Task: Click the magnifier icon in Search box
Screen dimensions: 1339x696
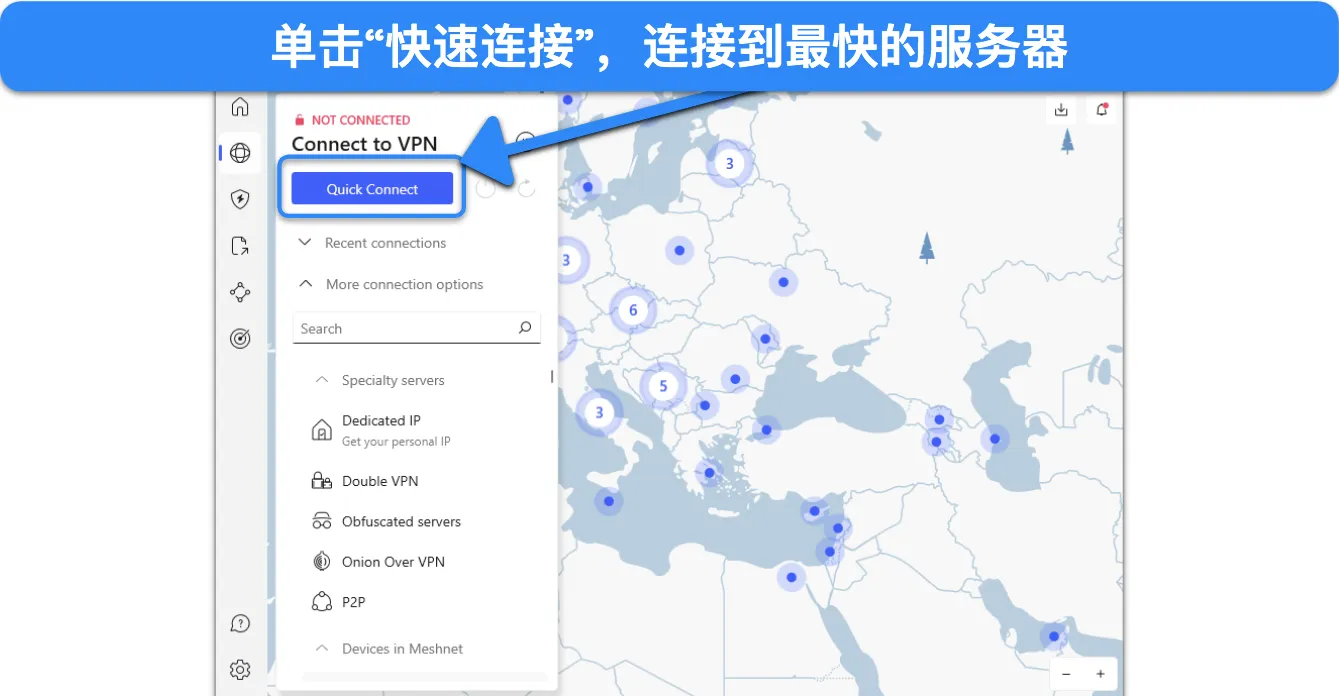Action: tap(525, 328)
